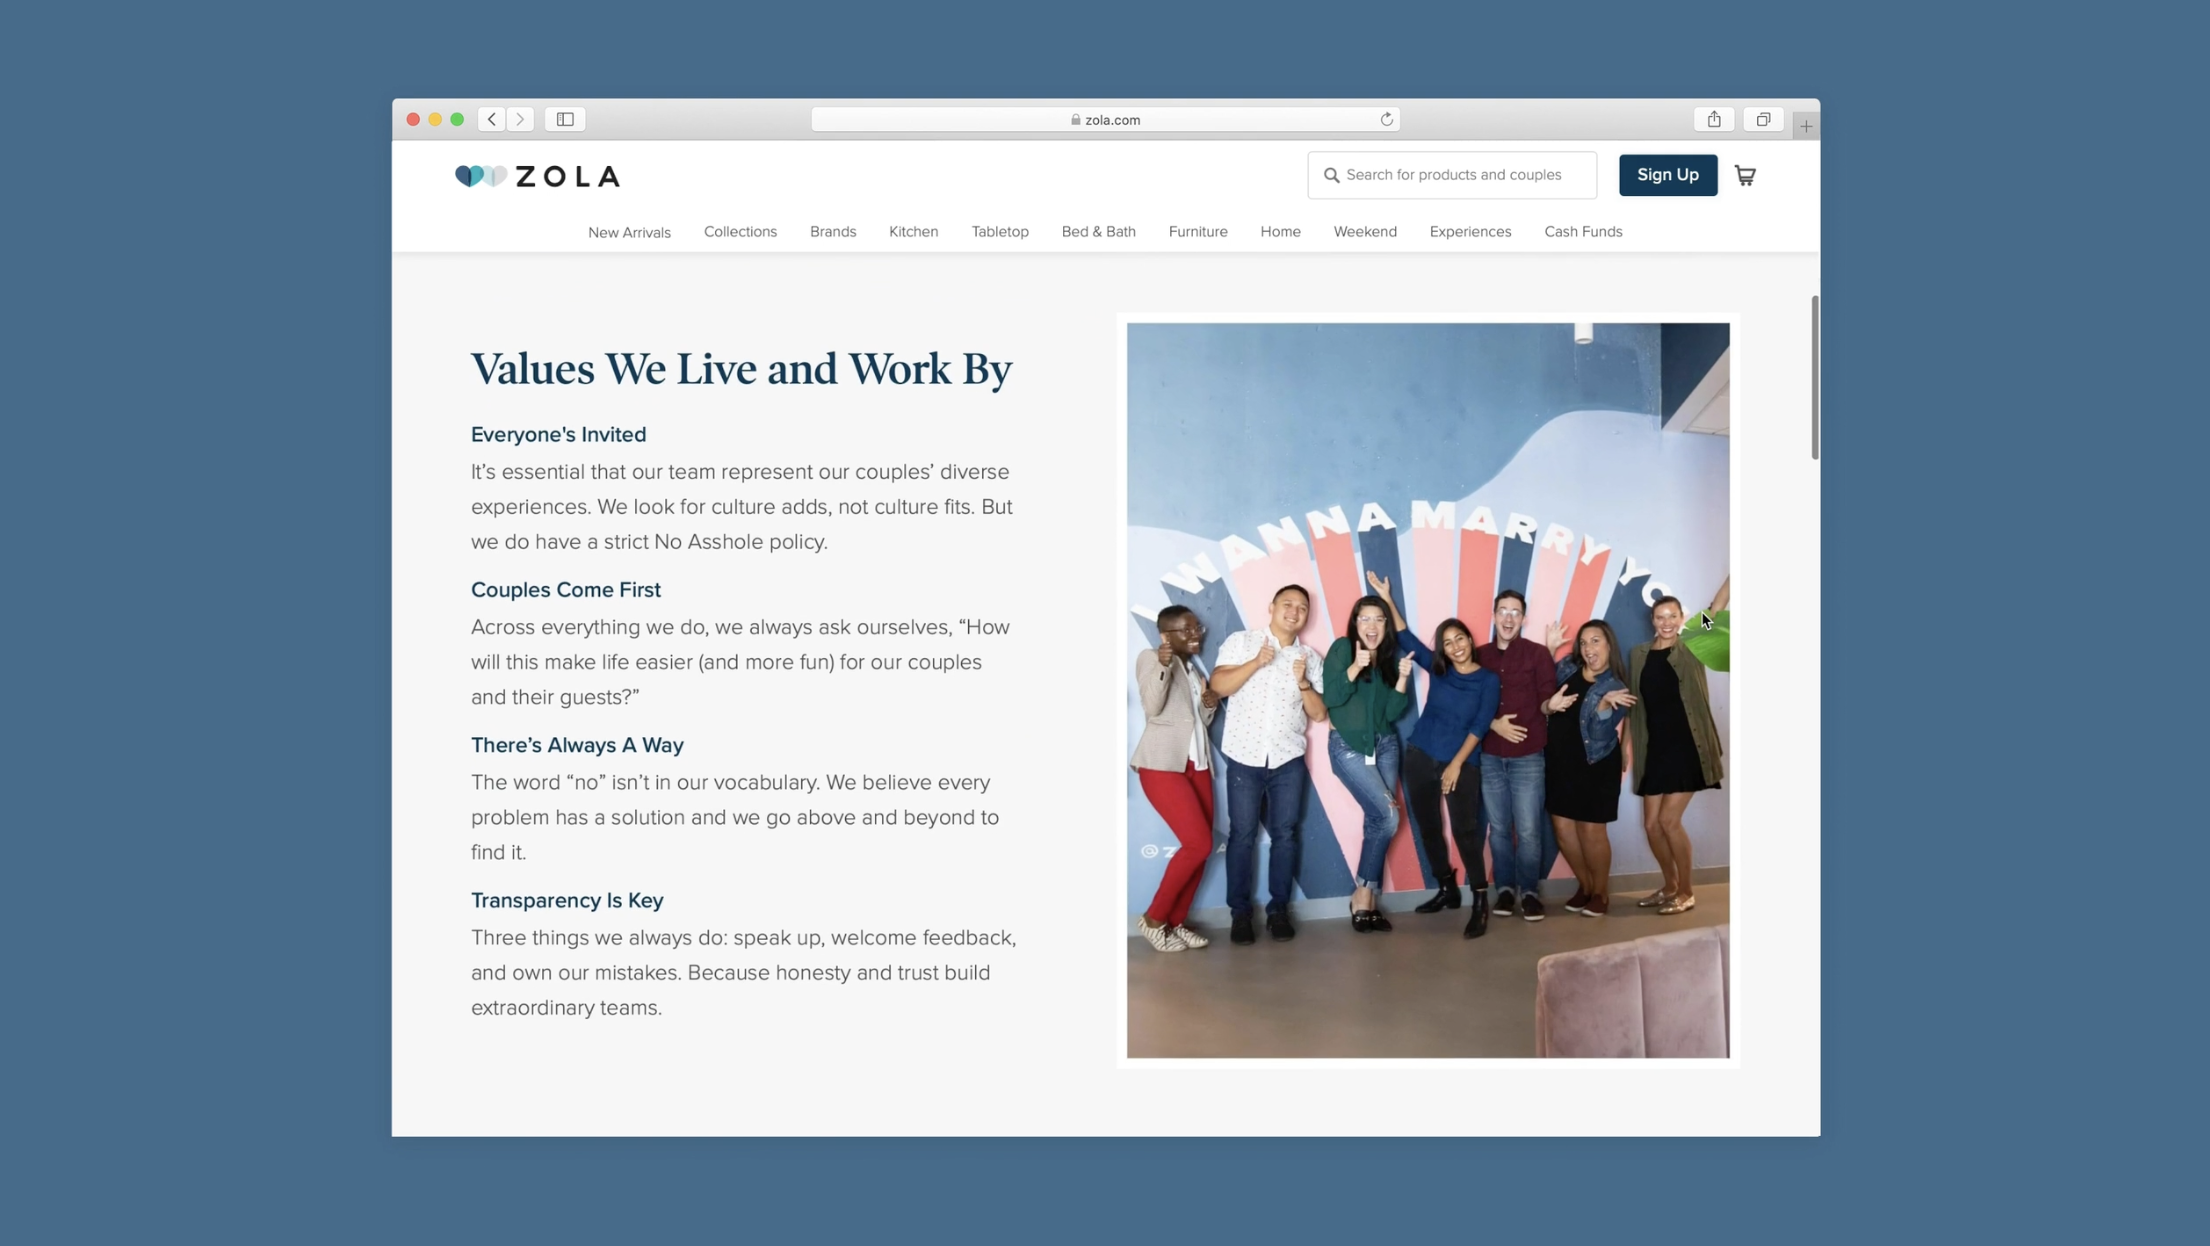2210x1246 pixels.
Task: Open the New Arrivals menu
Action: (629, 232)
